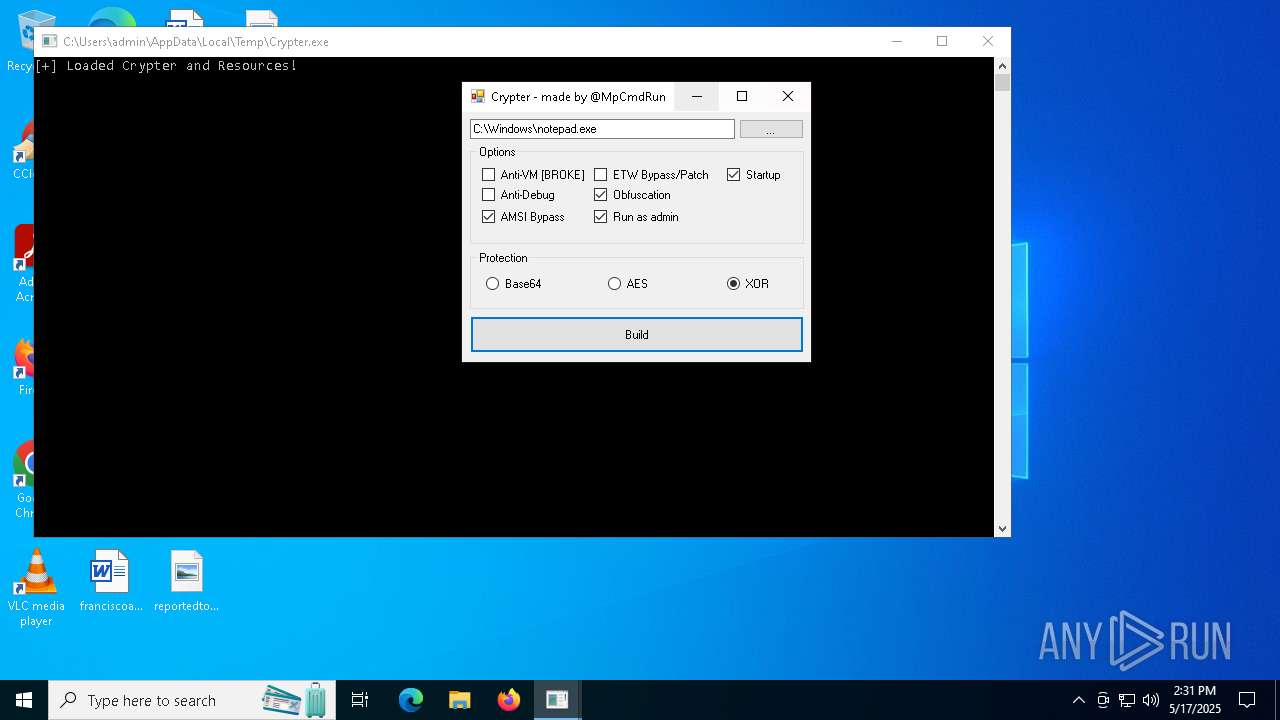Viewport: 1280px width, 720px height.
Task: Open the notification center icon
Action: [1247, 700]
